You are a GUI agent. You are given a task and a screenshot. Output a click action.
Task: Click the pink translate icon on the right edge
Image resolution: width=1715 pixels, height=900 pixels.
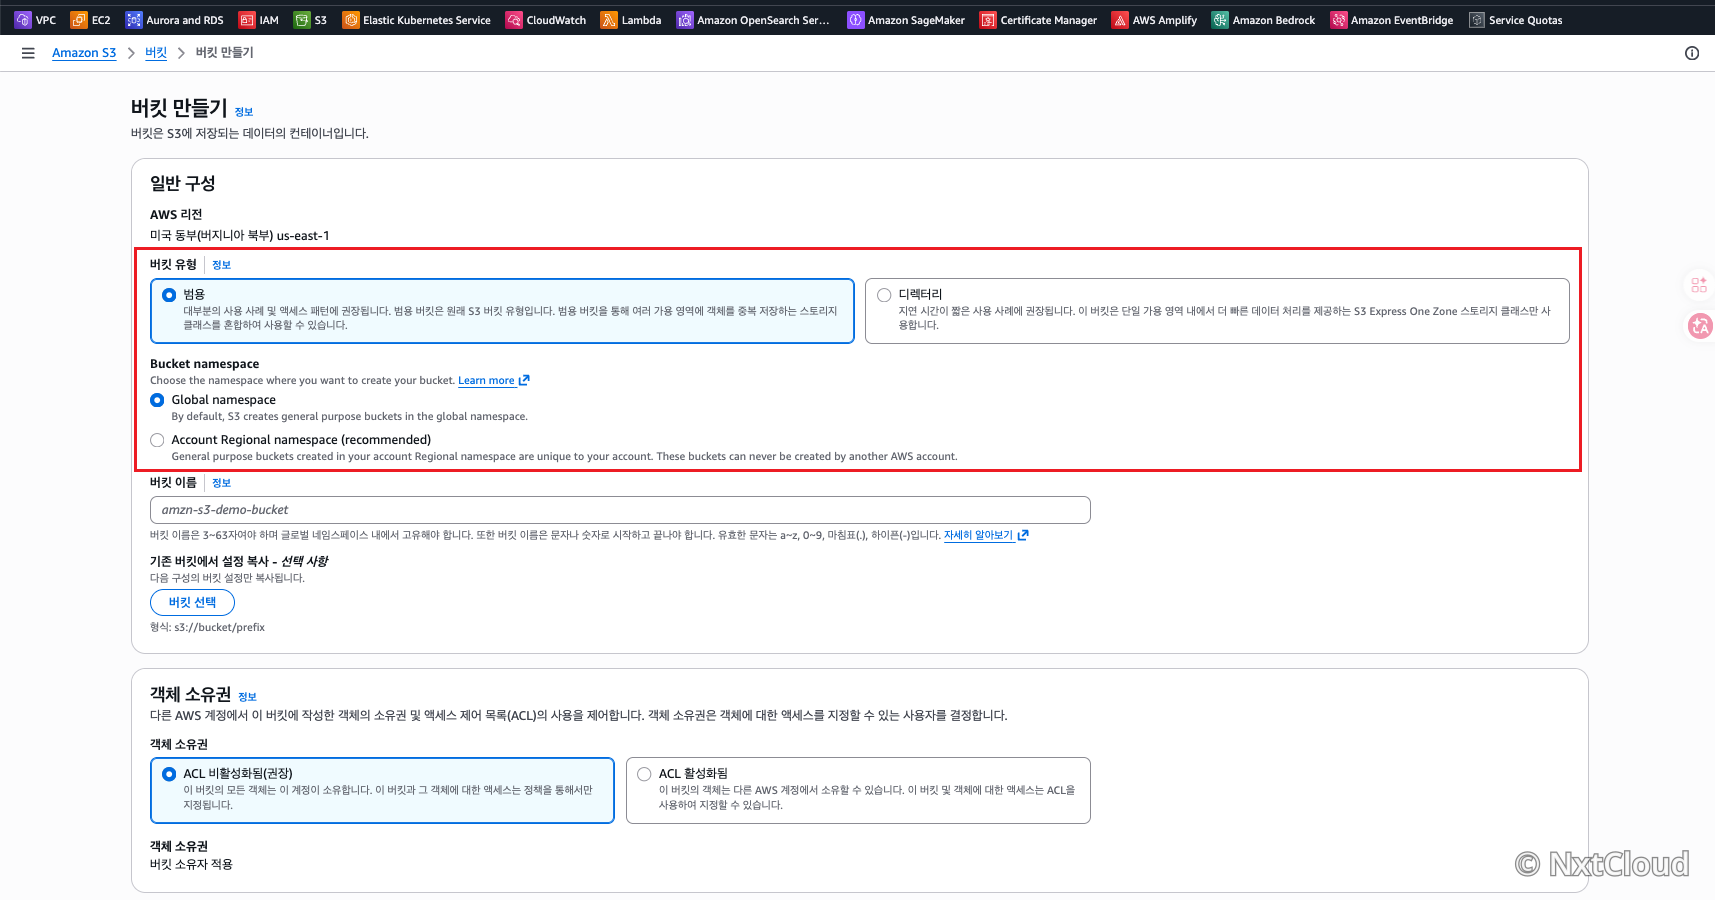1700,326
